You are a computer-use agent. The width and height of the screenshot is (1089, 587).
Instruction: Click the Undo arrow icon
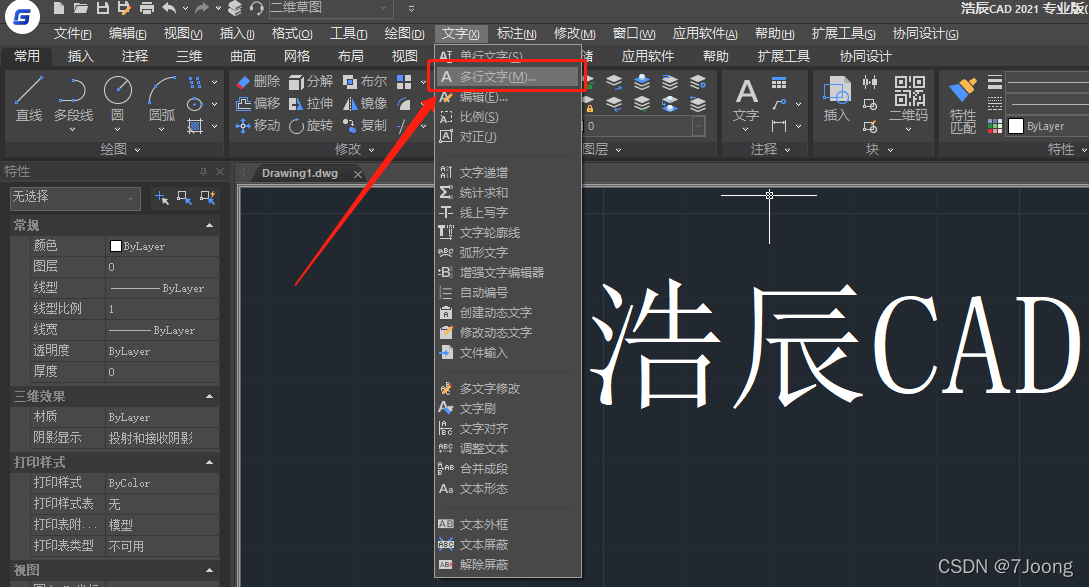[169, 8]
